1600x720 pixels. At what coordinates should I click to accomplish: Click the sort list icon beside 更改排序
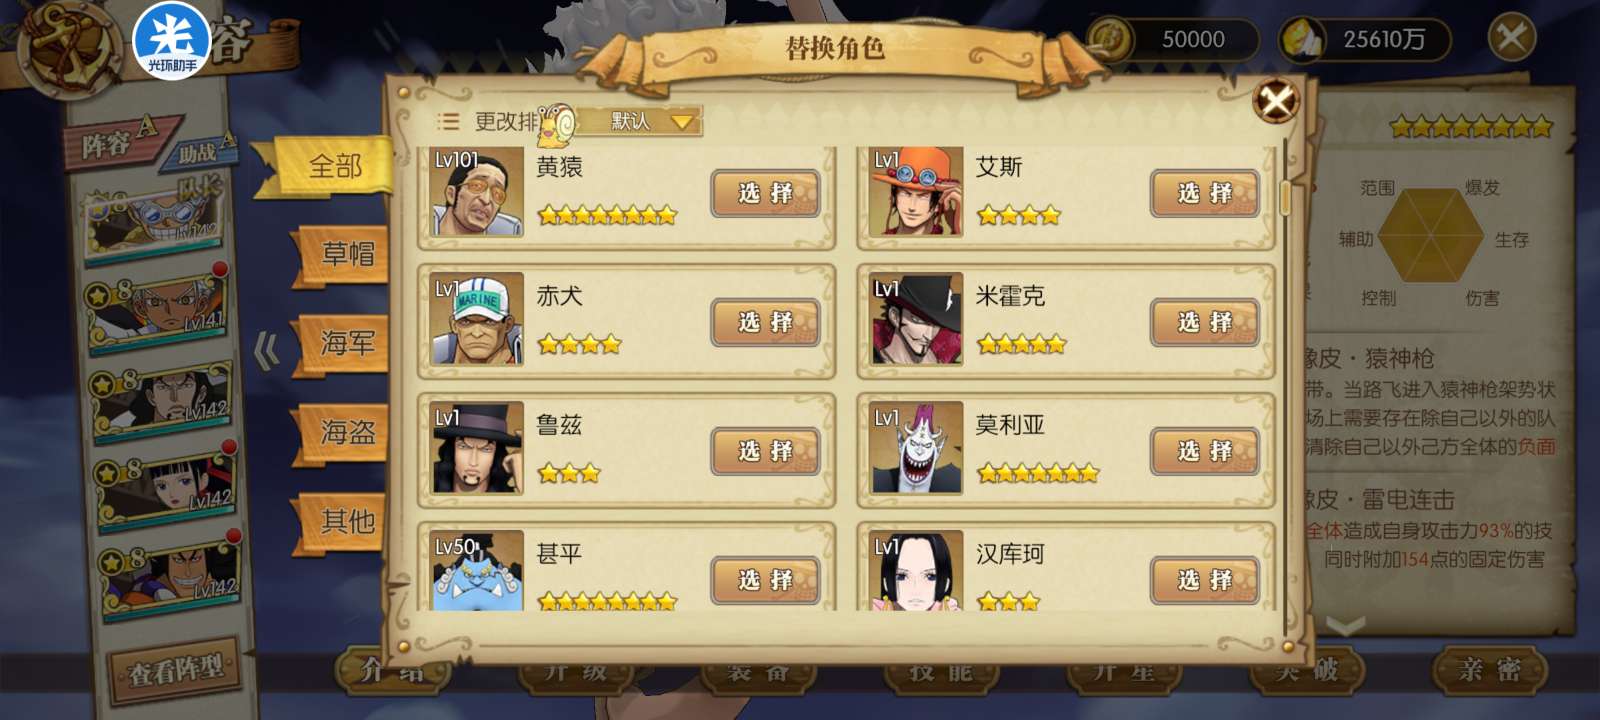[x=448, y=122]
